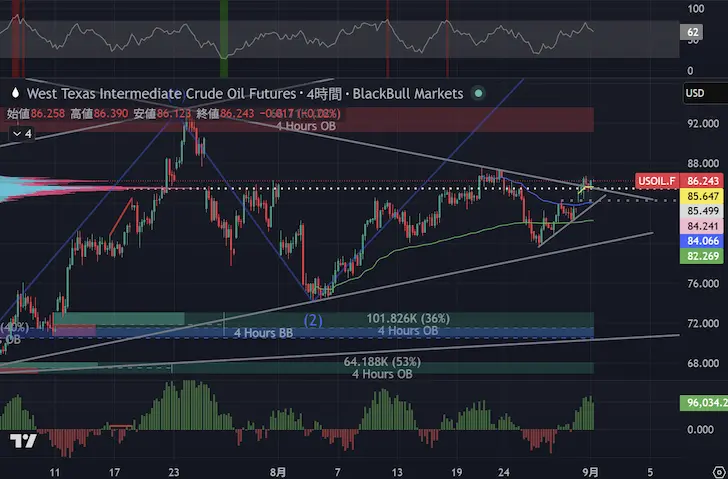The width and height of the screenshot is (728, 479).
Task: Click the 101.826K (36%) volume label
Action: [x=408, y=318]
